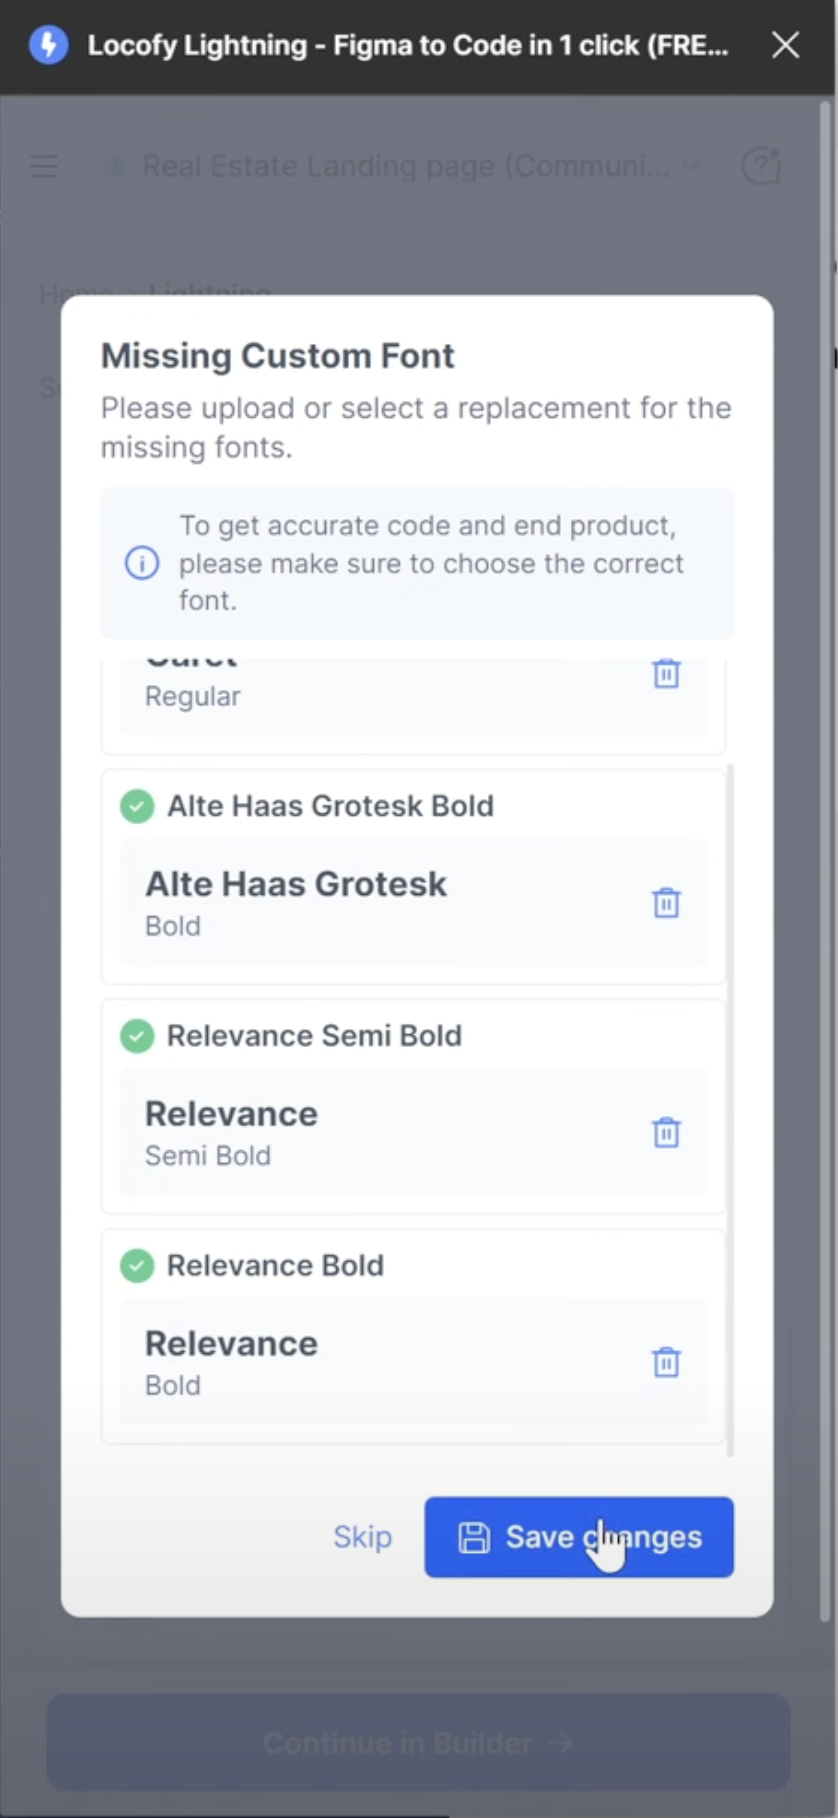Click green checkmark beside Relevance Bold
838x1818 pixels.
[137, 1266]
